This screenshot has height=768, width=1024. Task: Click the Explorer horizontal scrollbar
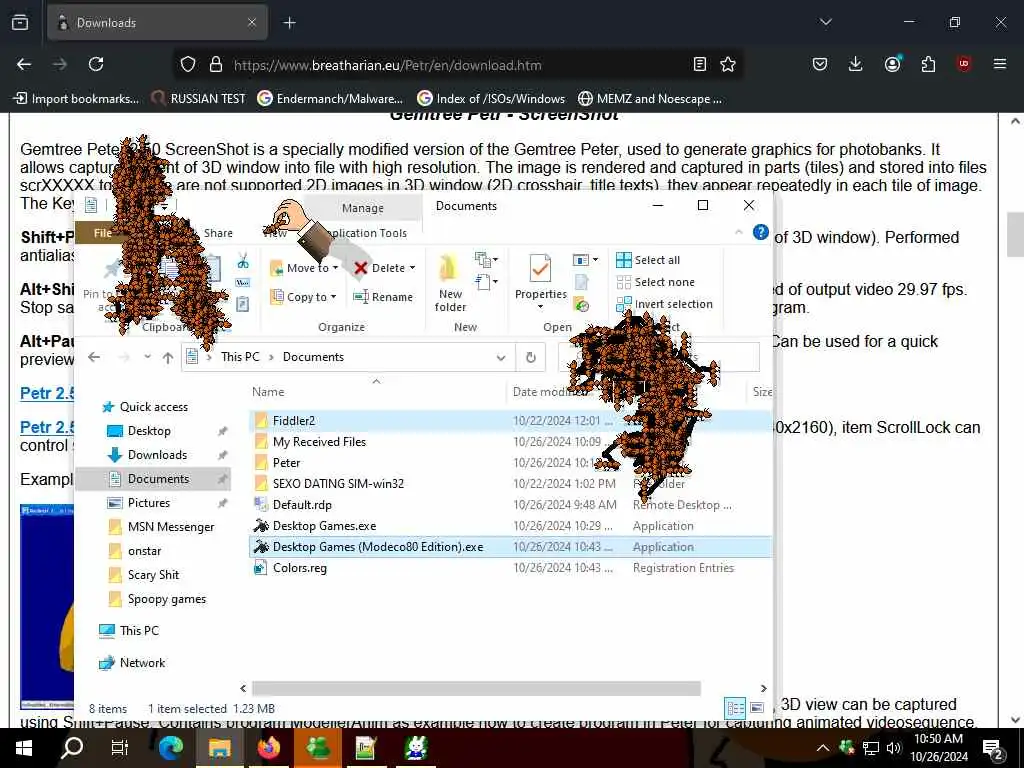[476, 688]
